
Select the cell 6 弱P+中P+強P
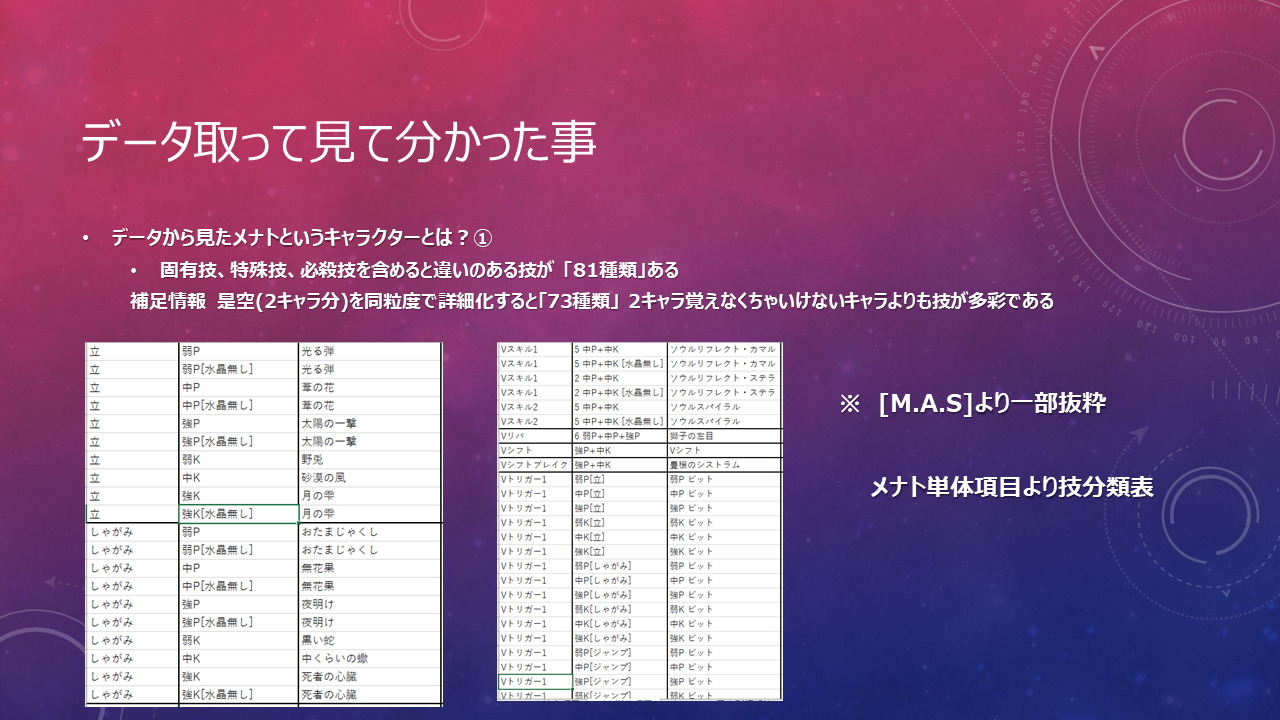[619, 436]
